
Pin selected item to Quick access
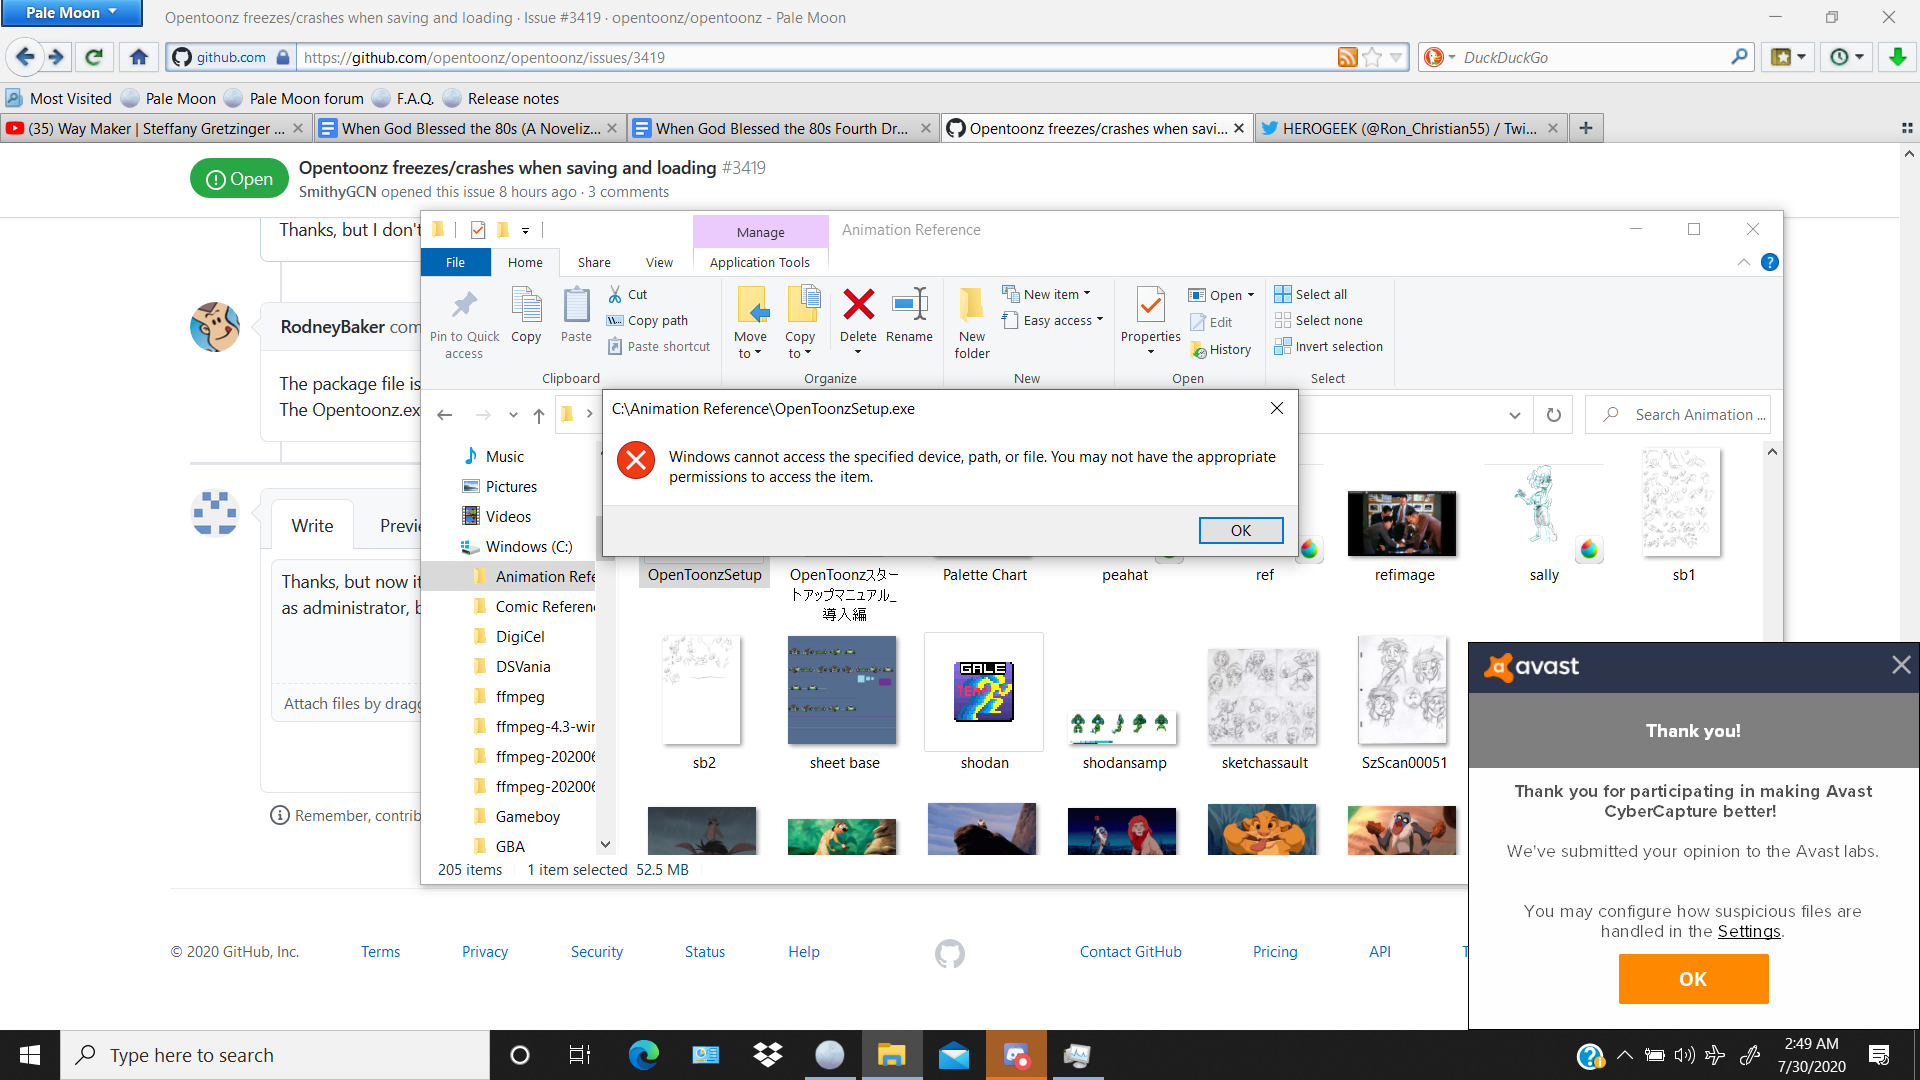pos(464,320)
